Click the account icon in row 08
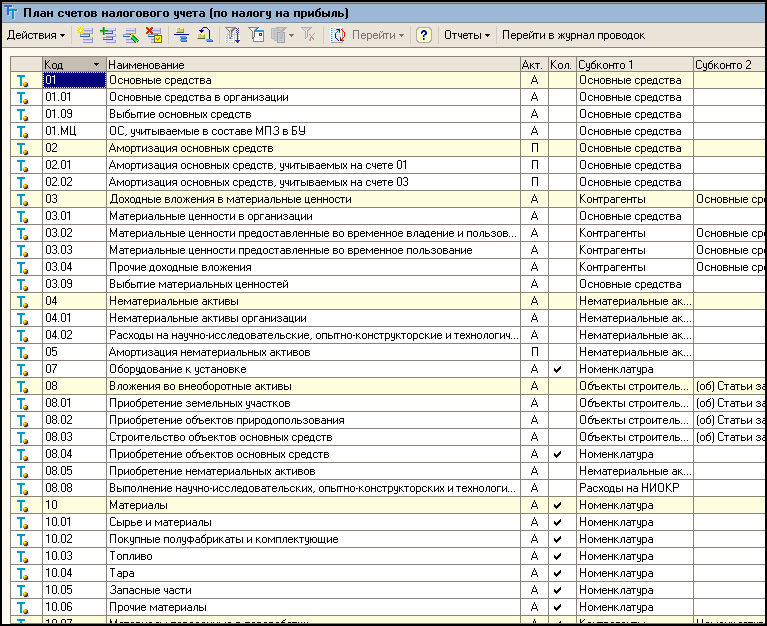This screenshot has height=626, width=767. (x=23, y=386)
